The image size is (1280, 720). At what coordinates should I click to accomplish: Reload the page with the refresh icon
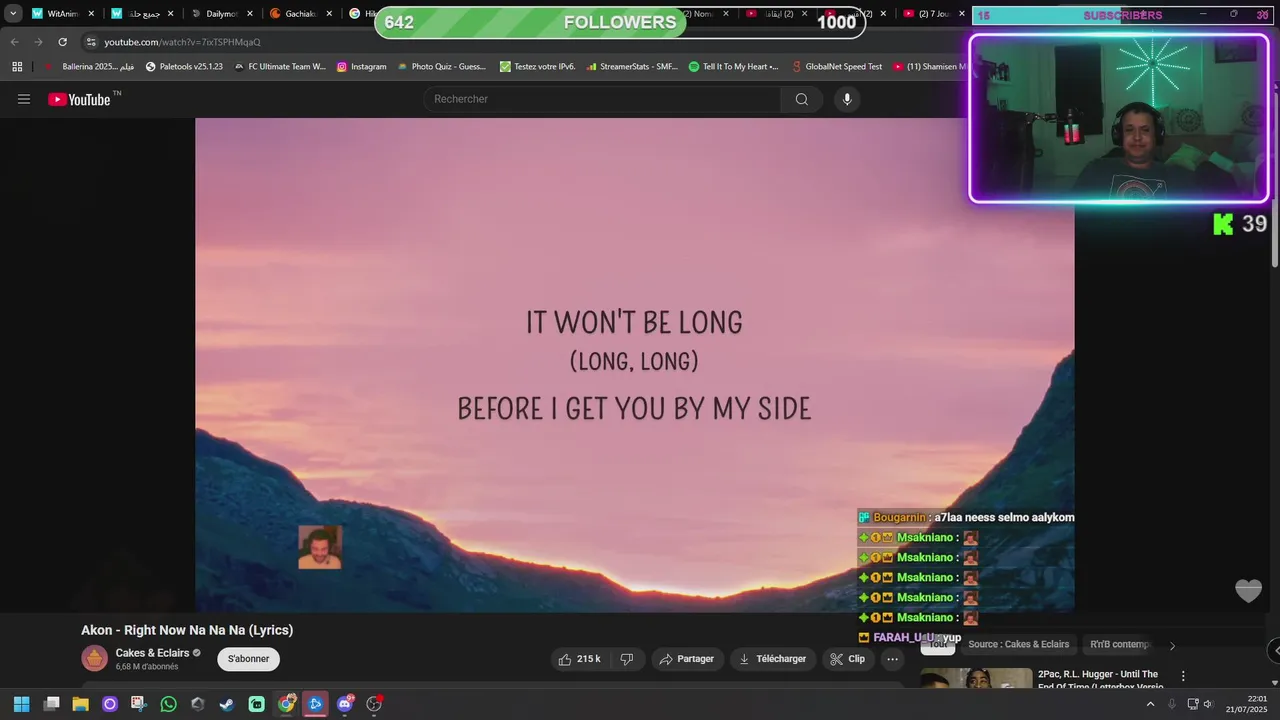[x=62, y=42]
